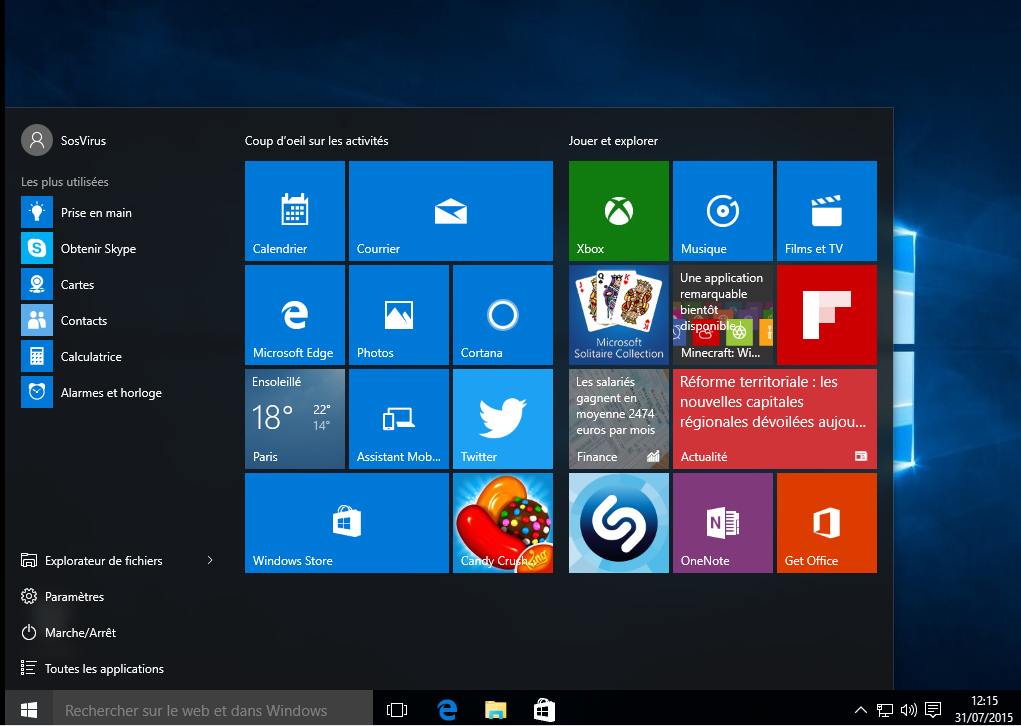Viewport: 1021px width, 726px height.
Task: Open the Twitter tile
Action: click(x=502, y=419)
